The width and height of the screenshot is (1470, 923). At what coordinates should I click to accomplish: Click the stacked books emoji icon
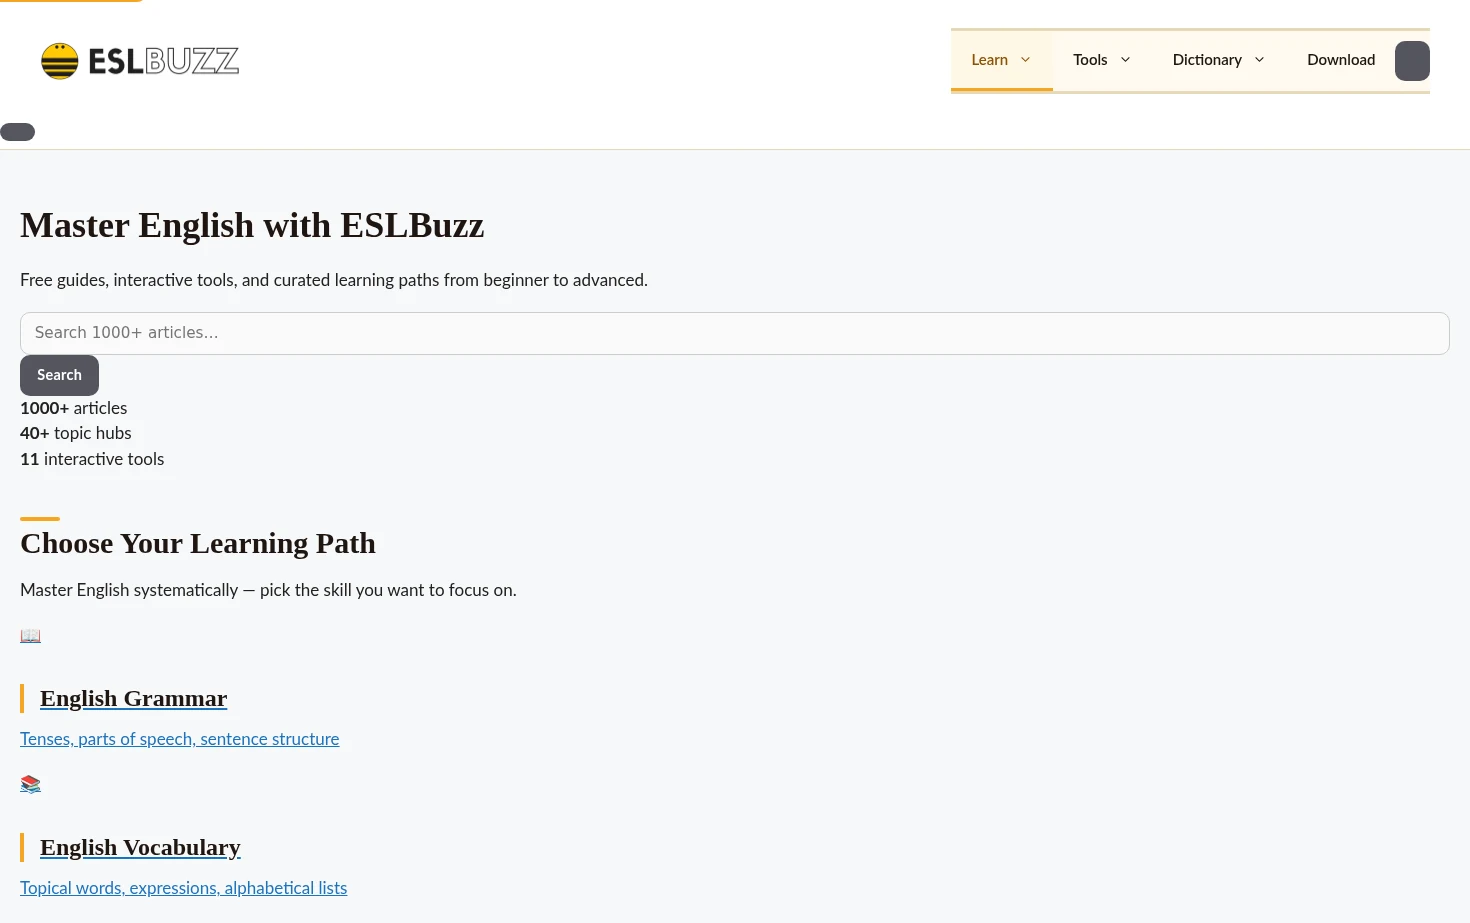[x=30, y=784]
